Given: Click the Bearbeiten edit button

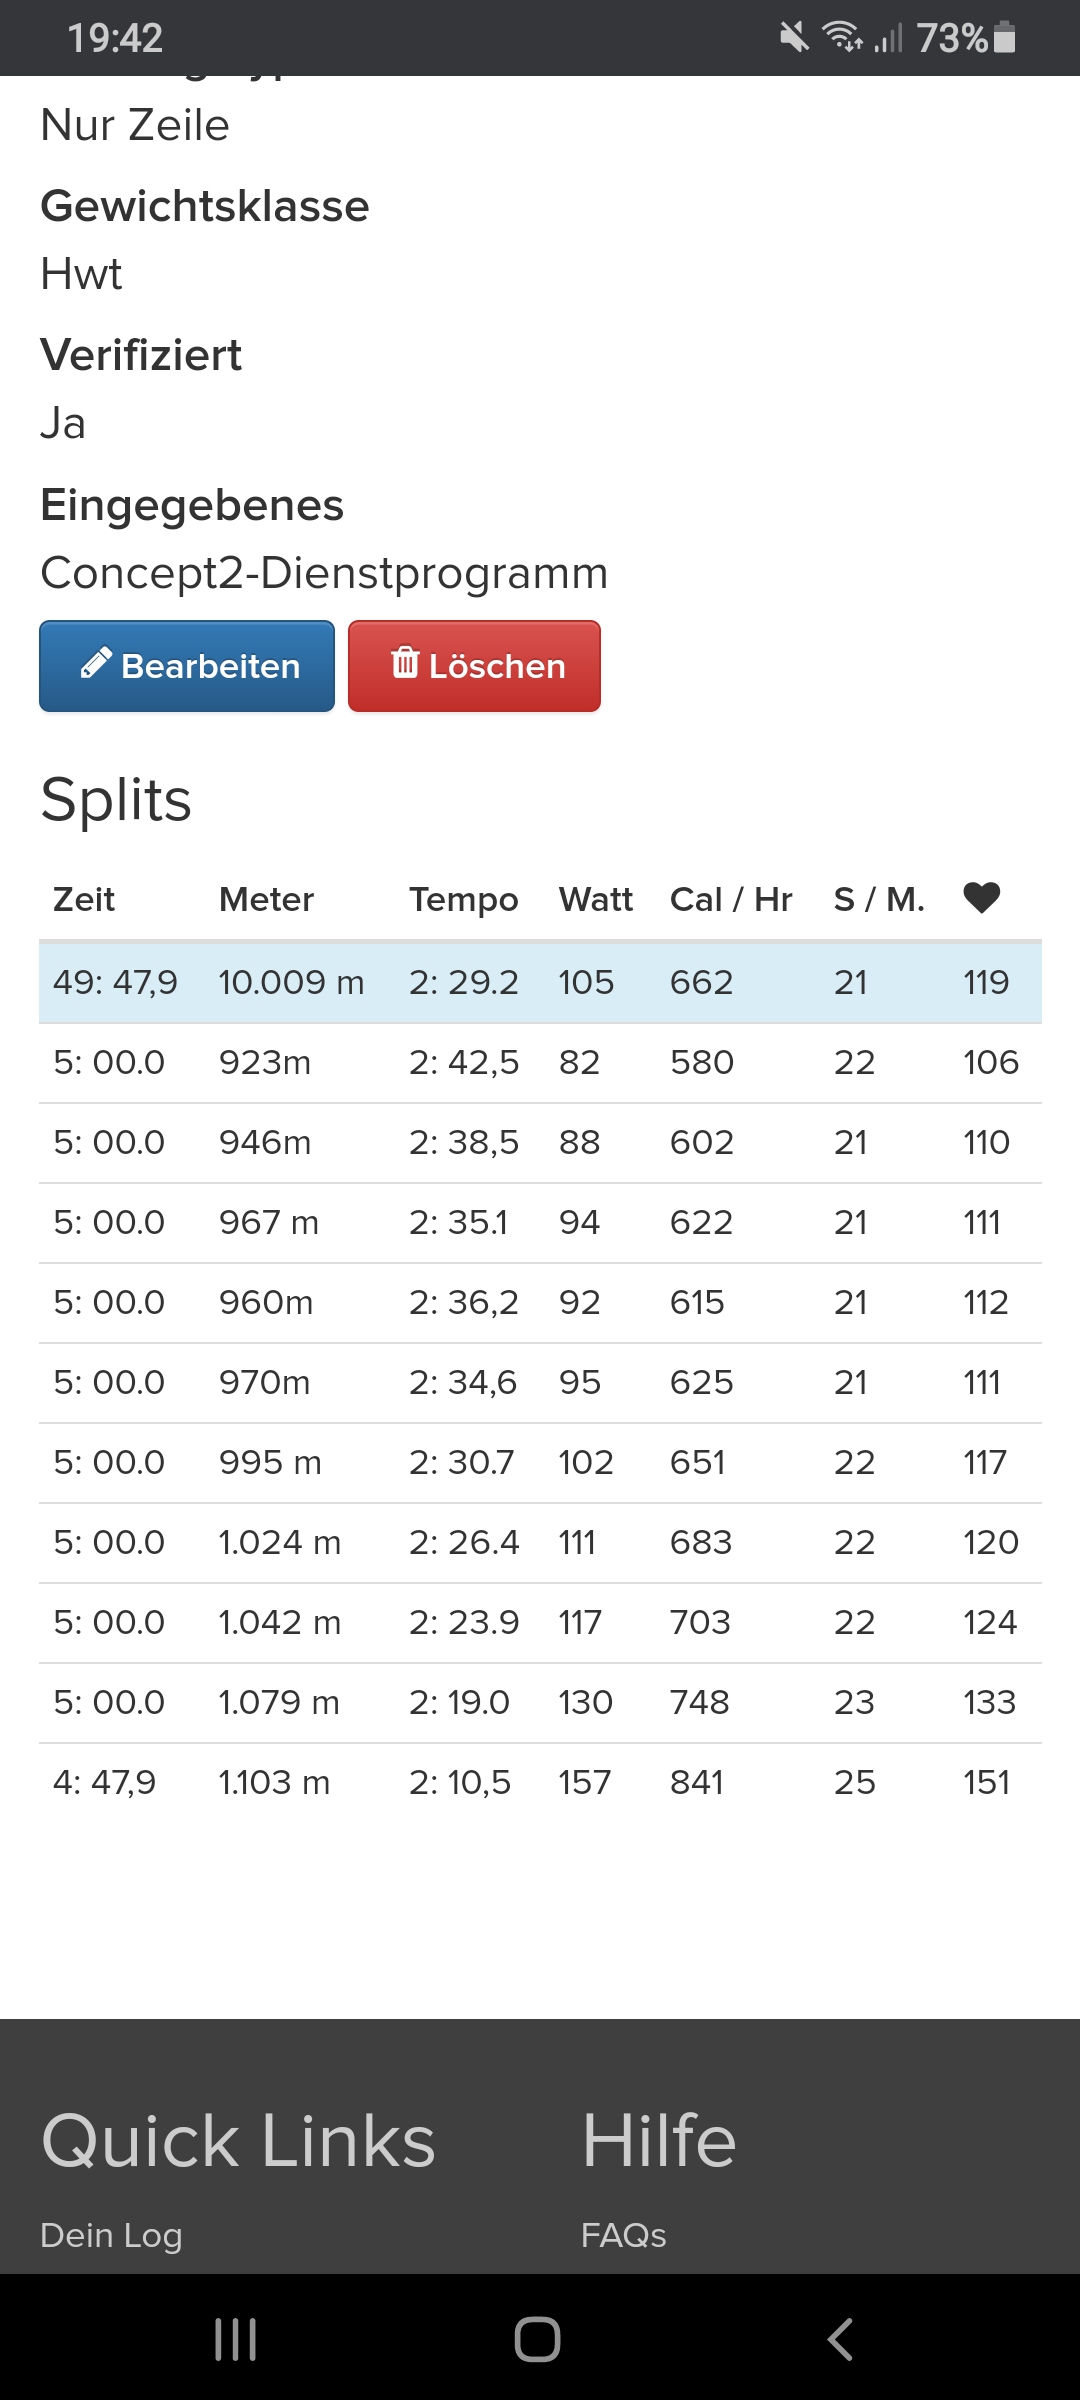Looking at the screenshot, I should click(187, 666).
